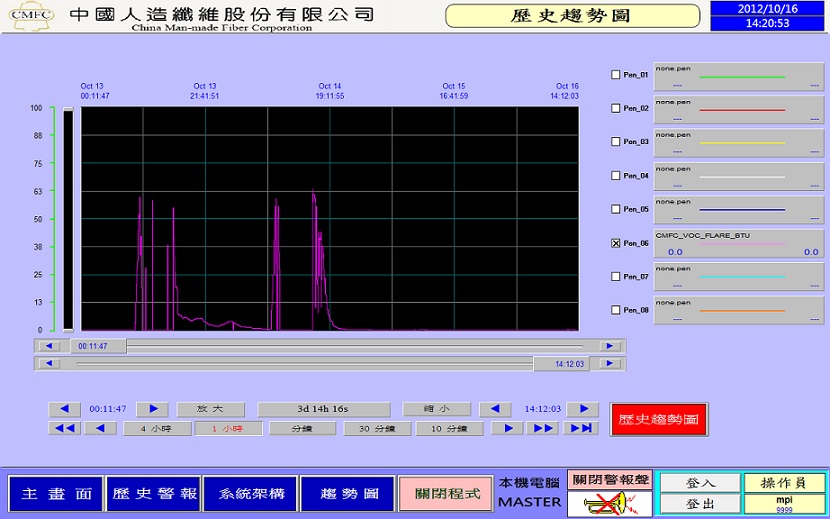This screenshot has width=830, height=519.
Task: Enable the Pen_01 checkbox
Action: pyautogui.click(x=616, y=75)
